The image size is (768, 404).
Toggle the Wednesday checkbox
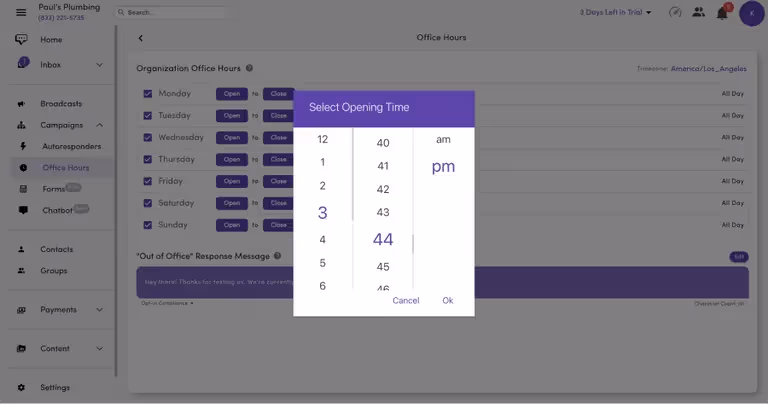pyautogui.click(x=147, y=137)
